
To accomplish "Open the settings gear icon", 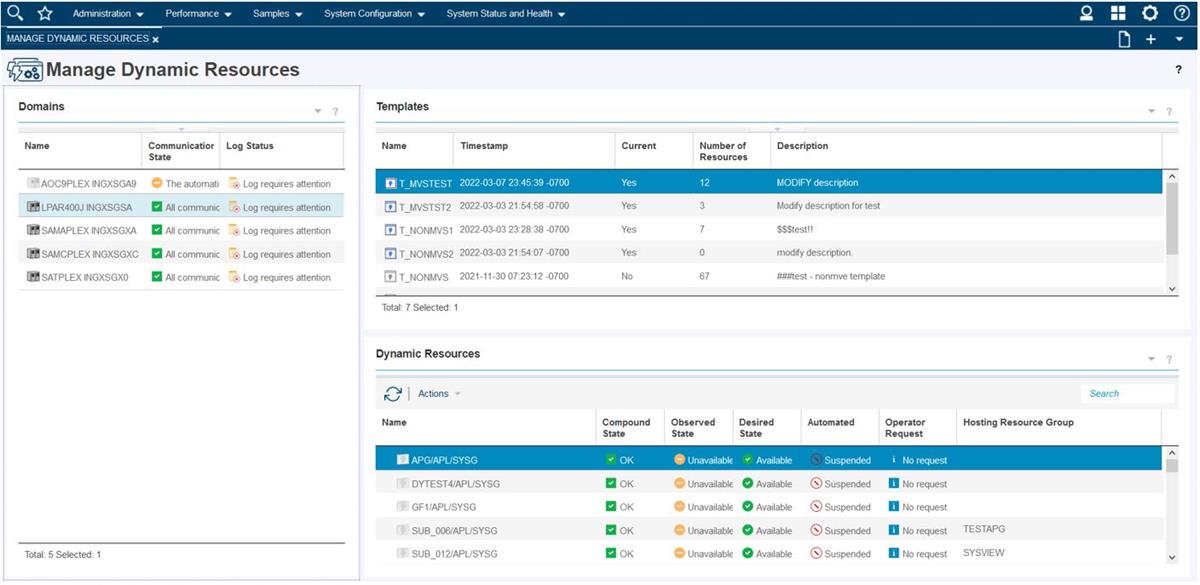I will point(1149,14).
